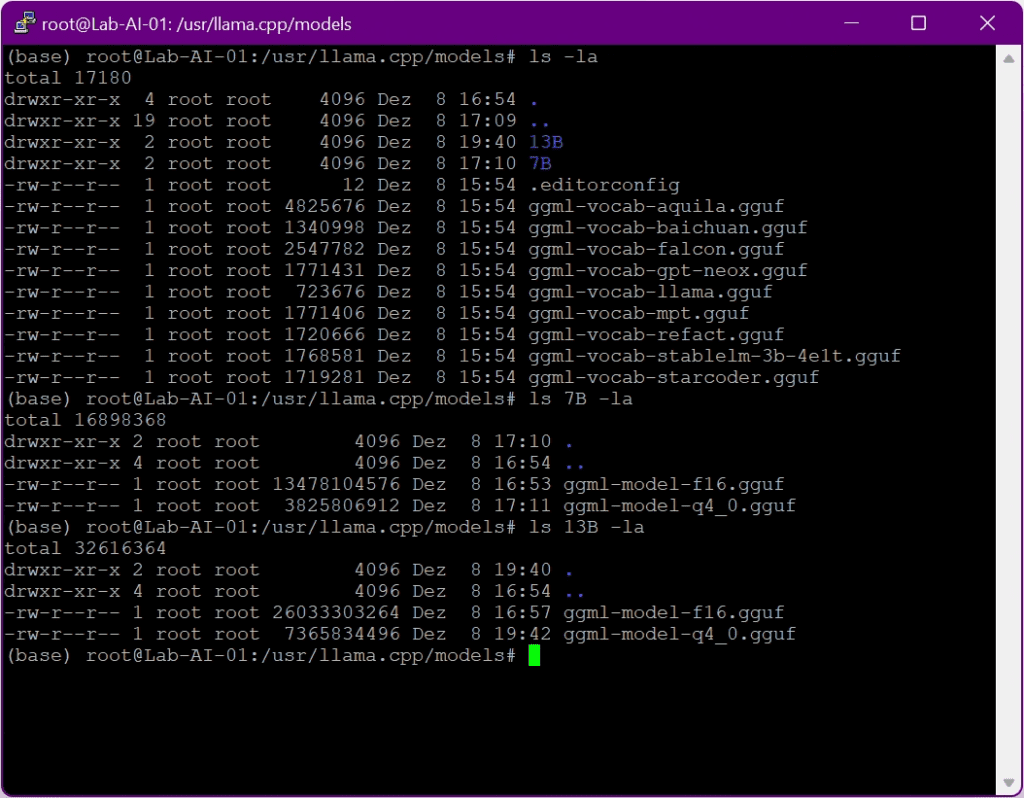Image resolution: width=1024 pixels, height=798 pixels.
Task: Click the scrollbar down arrow
Action: [1008, 782]
